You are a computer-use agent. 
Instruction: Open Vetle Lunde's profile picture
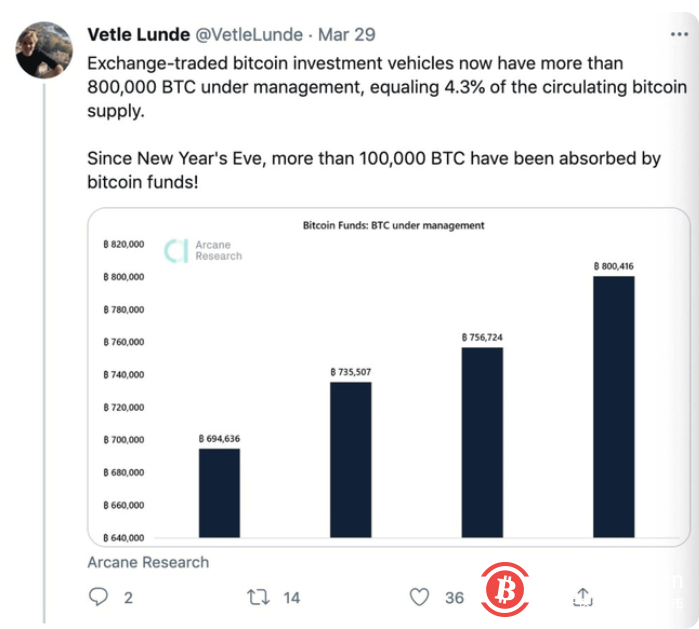[x=44, y=49]
